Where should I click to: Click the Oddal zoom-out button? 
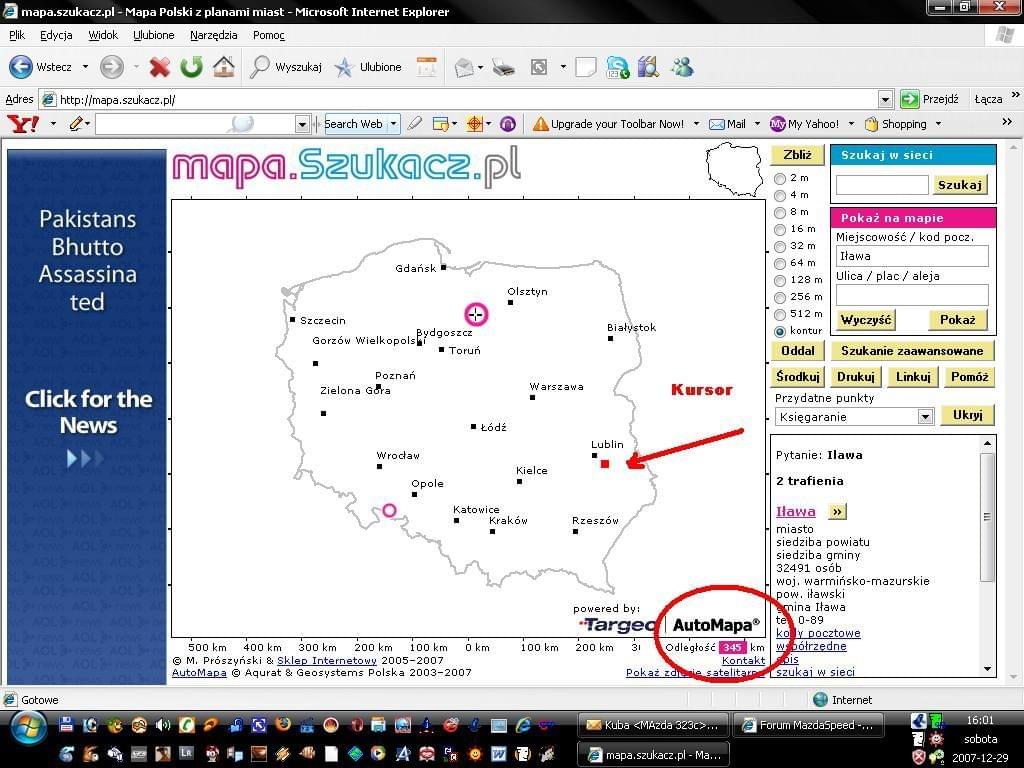click(x=797, y=351)
